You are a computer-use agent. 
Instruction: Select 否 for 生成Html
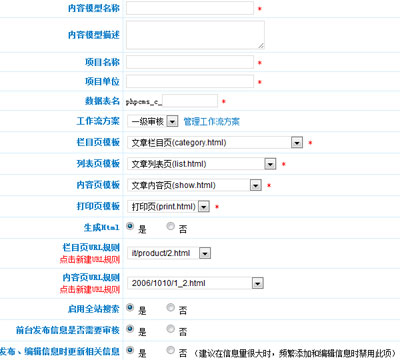(x=171, y=226)
